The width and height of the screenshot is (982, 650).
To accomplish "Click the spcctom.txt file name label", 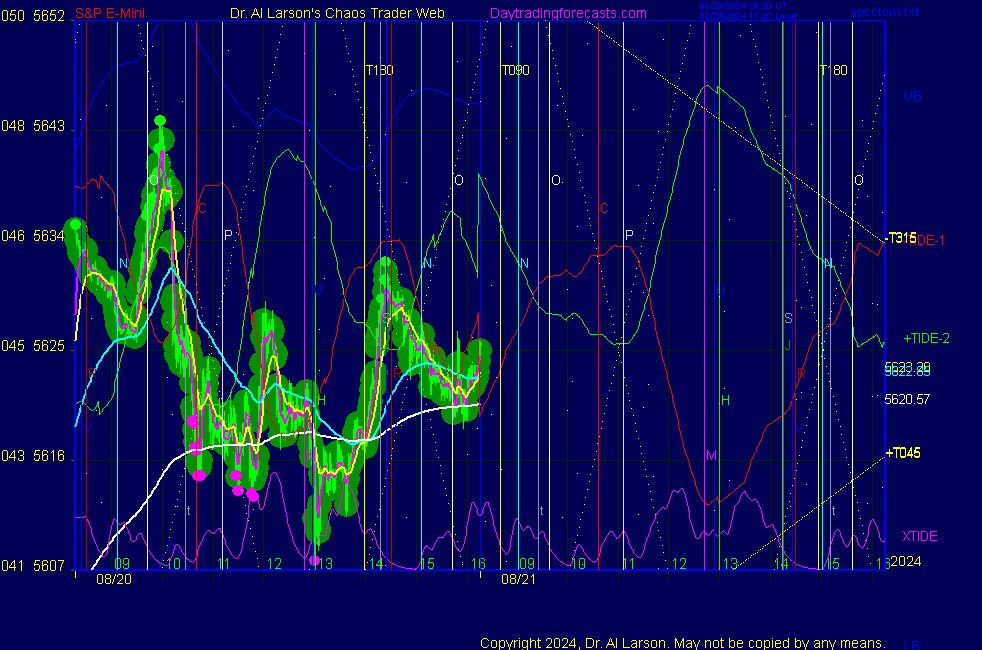I will coord(884,12).
